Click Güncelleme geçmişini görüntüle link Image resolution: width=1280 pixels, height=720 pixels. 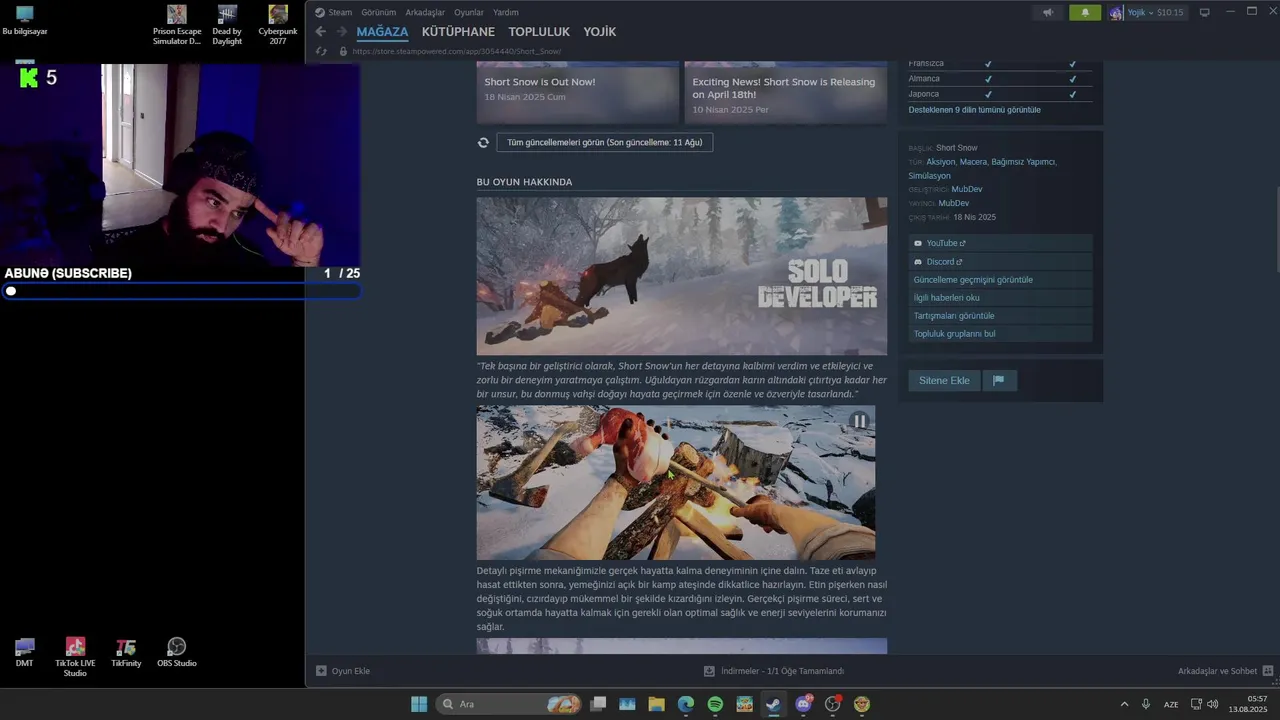pos(1000,280)
